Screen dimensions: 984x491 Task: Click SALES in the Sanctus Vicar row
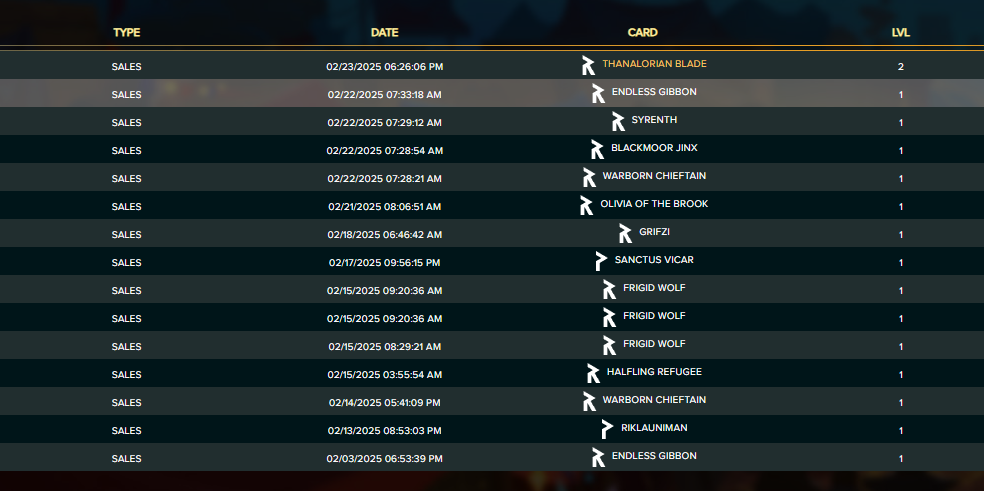point(126,263)
